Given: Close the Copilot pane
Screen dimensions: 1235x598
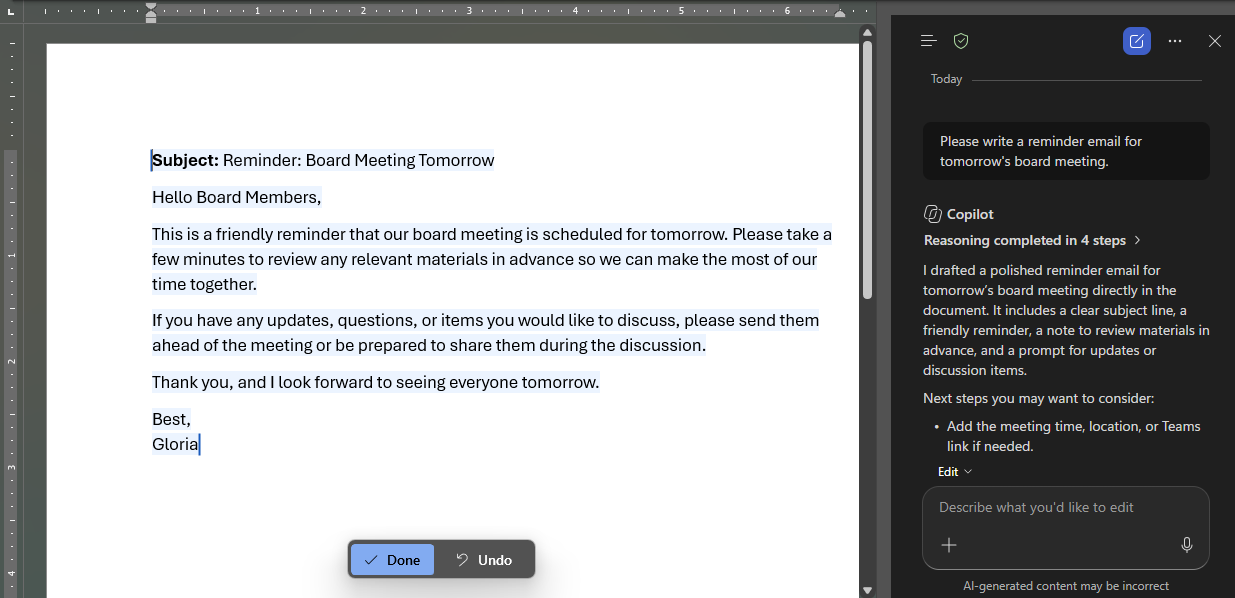Looking at the screenshot, I should point(1215,41).
